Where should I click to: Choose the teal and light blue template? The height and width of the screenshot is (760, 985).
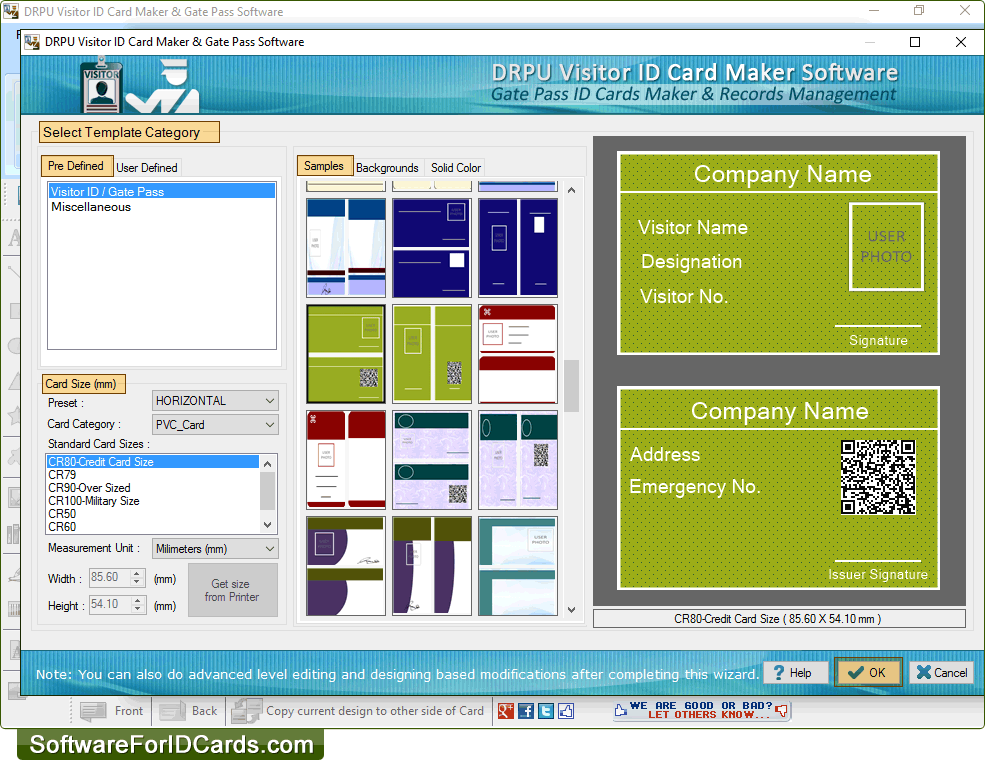coord(518,566)
